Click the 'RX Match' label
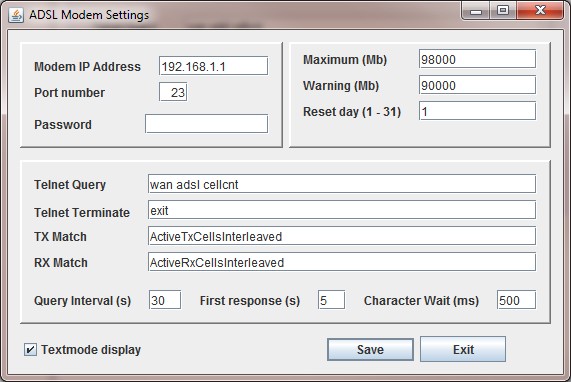 tap(61, 263)
